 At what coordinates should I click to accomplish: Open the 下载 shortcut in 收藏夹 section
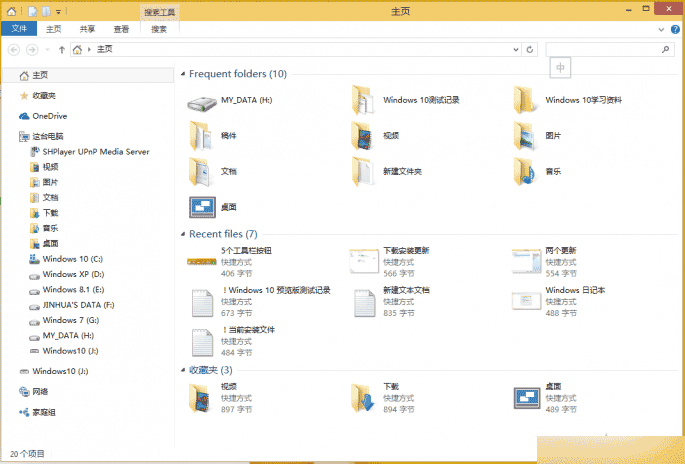(362, 398)
